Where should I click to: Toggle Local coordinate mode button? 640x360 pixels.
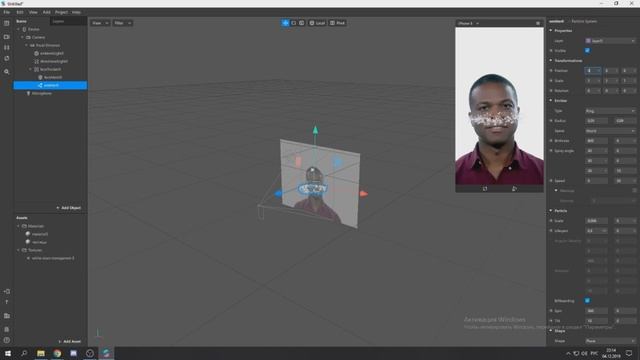click(x=317, y=23)
